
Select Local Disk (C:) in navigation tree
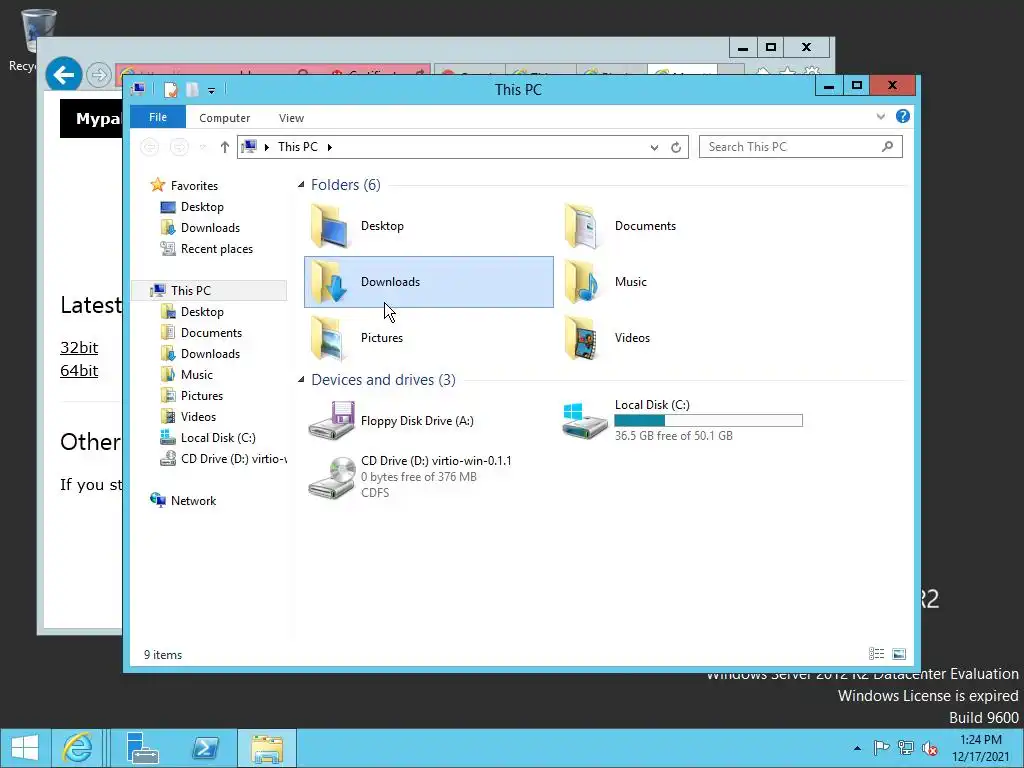coord(217,438)
